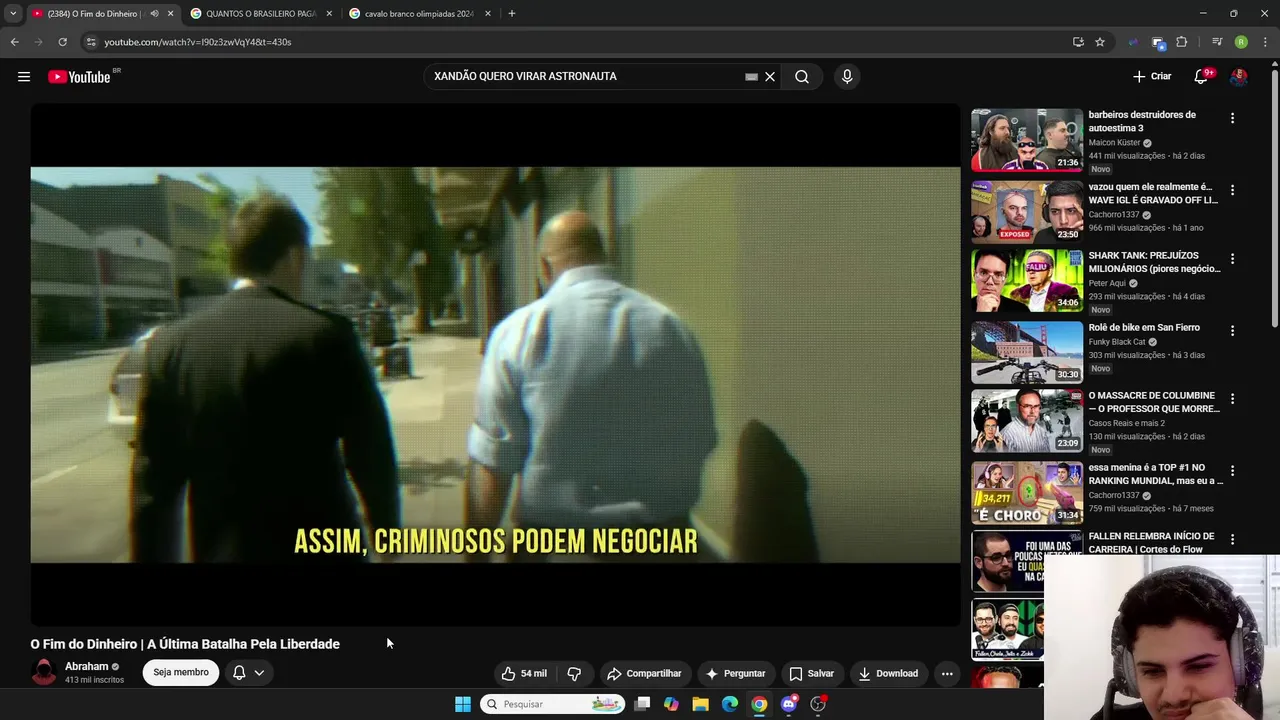Like the video with 54 mil thumbs up
The height and width of the screenshot is (720, 1280).
pyautogui.click(x=524, y=673)
